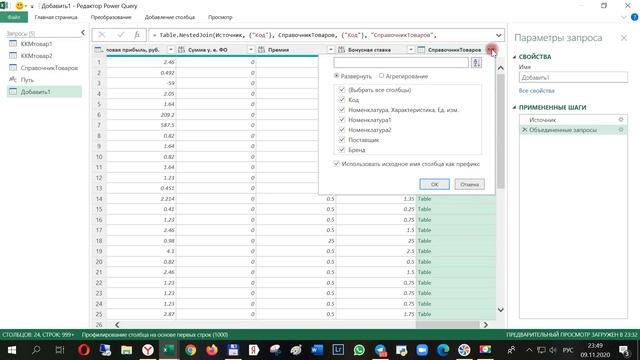Select the Агрегирование radio button
Screen dimensions: 640x360
coord(381,76)
